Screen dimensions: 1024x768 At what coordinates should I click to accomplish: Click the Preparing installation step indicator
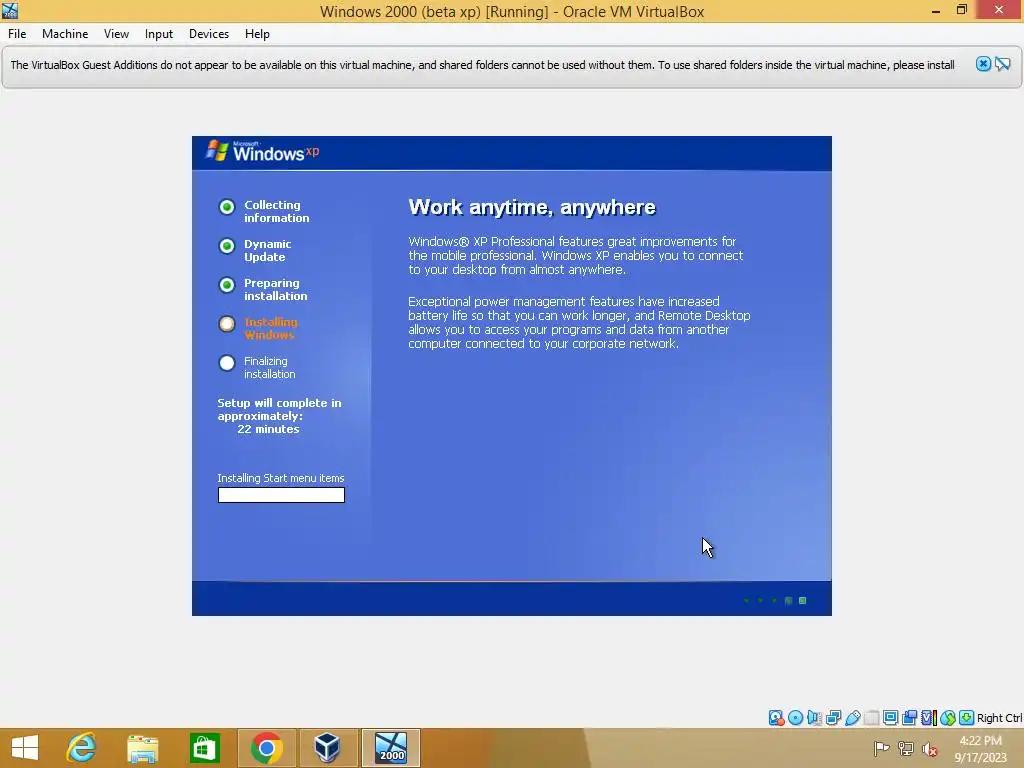click(227, 285)
